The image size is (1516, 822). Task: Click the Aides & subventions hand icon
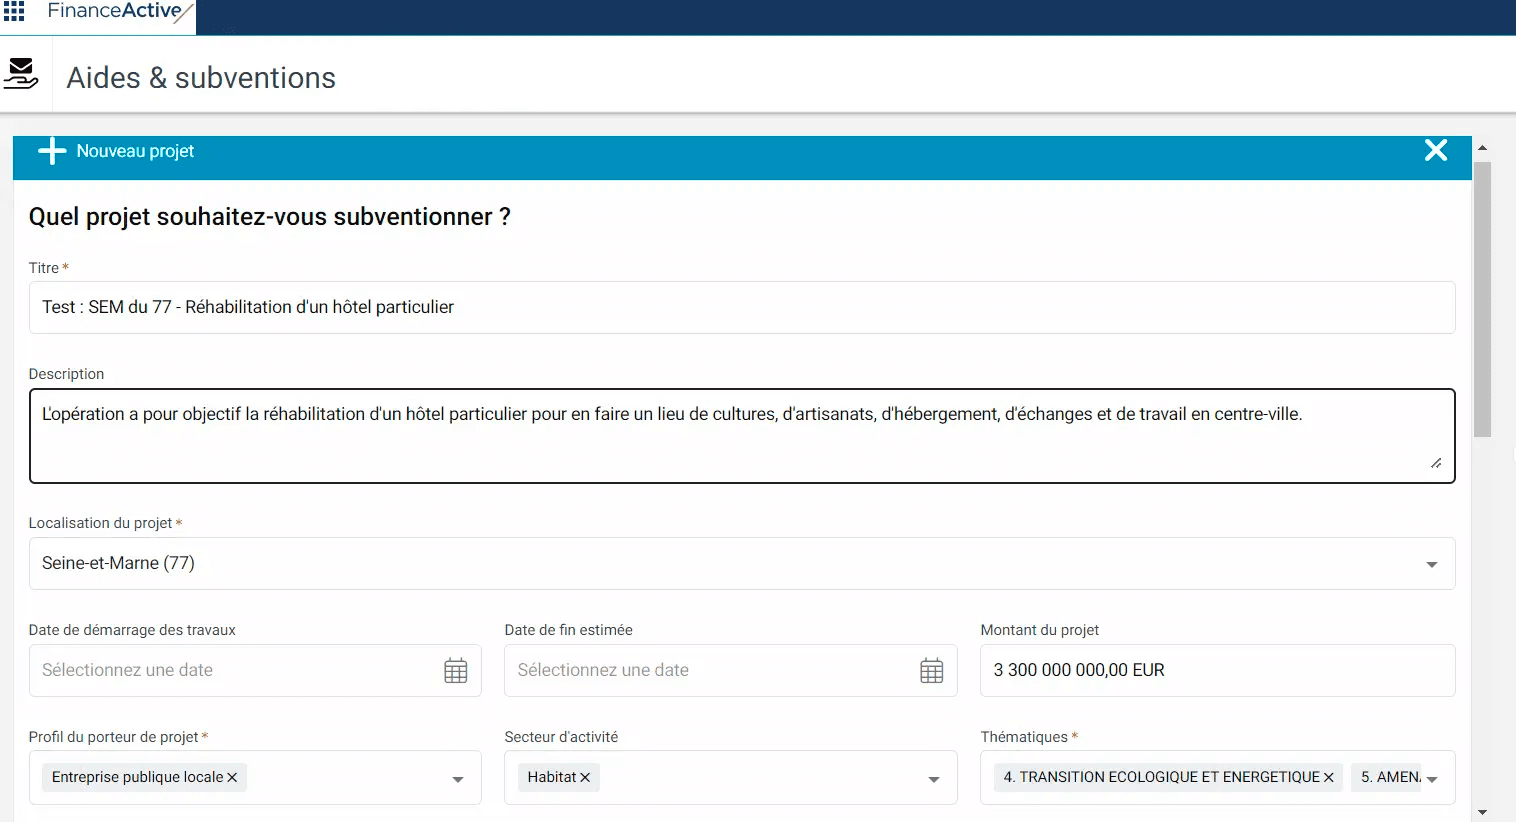point(21,74)
